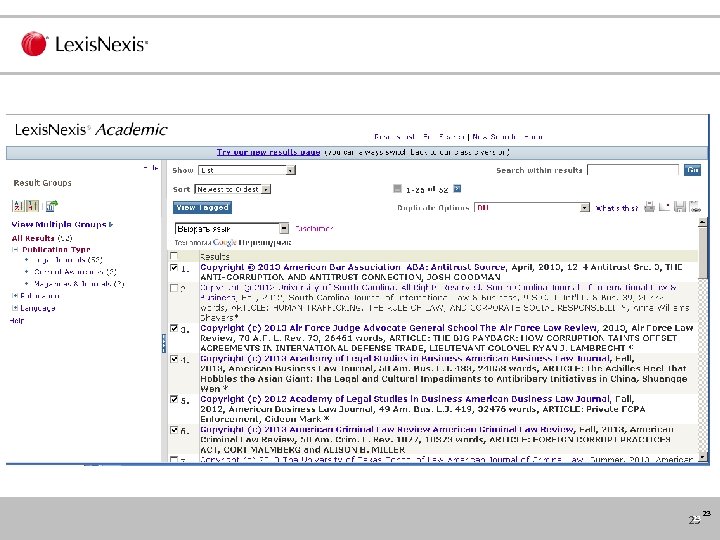Uncheck result 1 American Bar Association checkbox

(174, 267)
